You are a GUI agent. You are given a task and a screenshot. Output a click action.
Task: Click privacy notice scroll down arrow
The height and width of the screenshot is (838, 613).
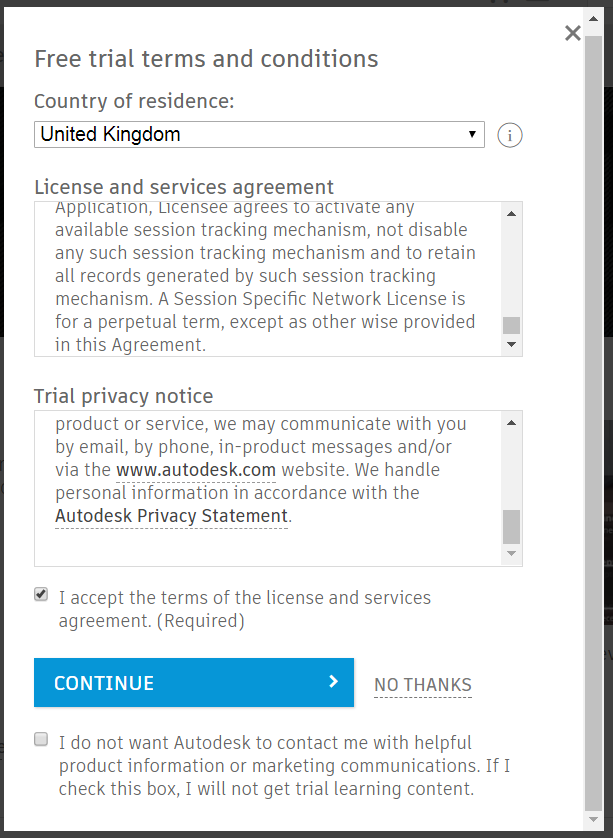(x=511, y=554)
